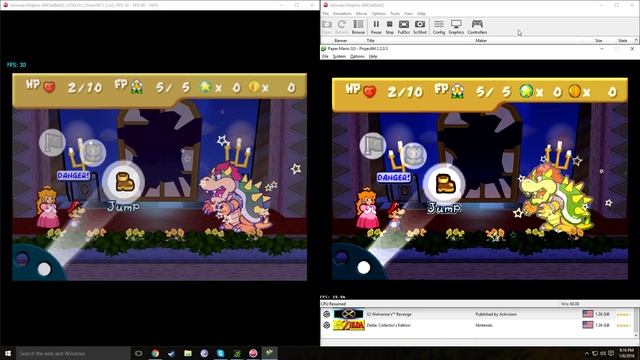Sort game list by Banner column

[340, 40]
